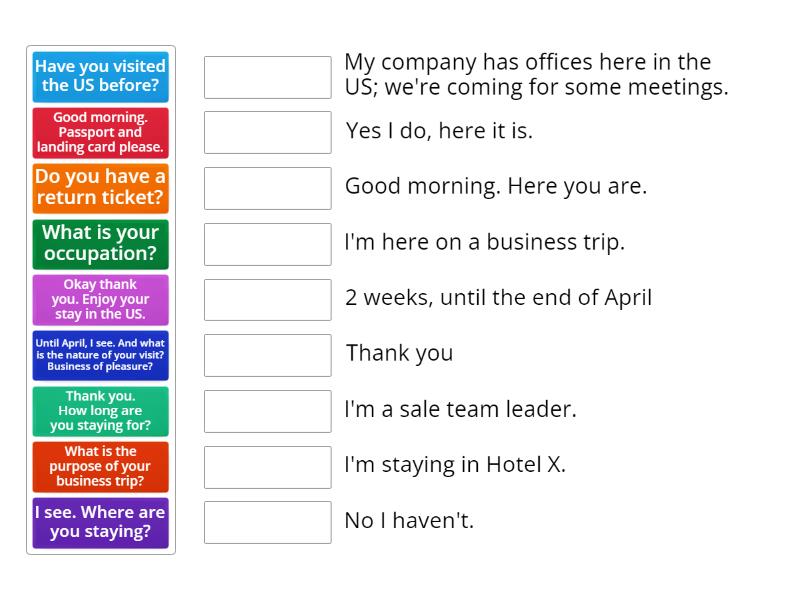This screenshot has height=600, width=800.
Task: Select the slot next to 'I'm here on a business trip.'
Action: [267, 244]
